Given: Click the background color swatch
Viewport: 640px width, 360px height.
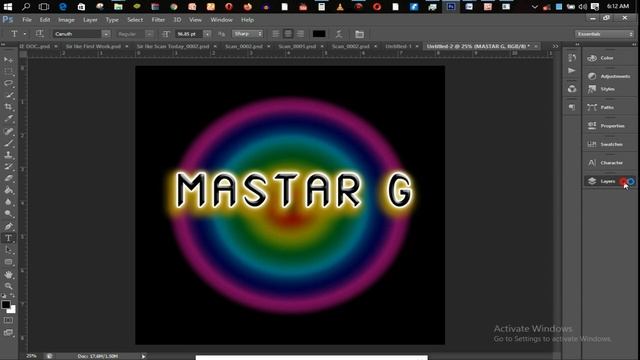Looking at the screenshot, I should click(x=13, y=310).
